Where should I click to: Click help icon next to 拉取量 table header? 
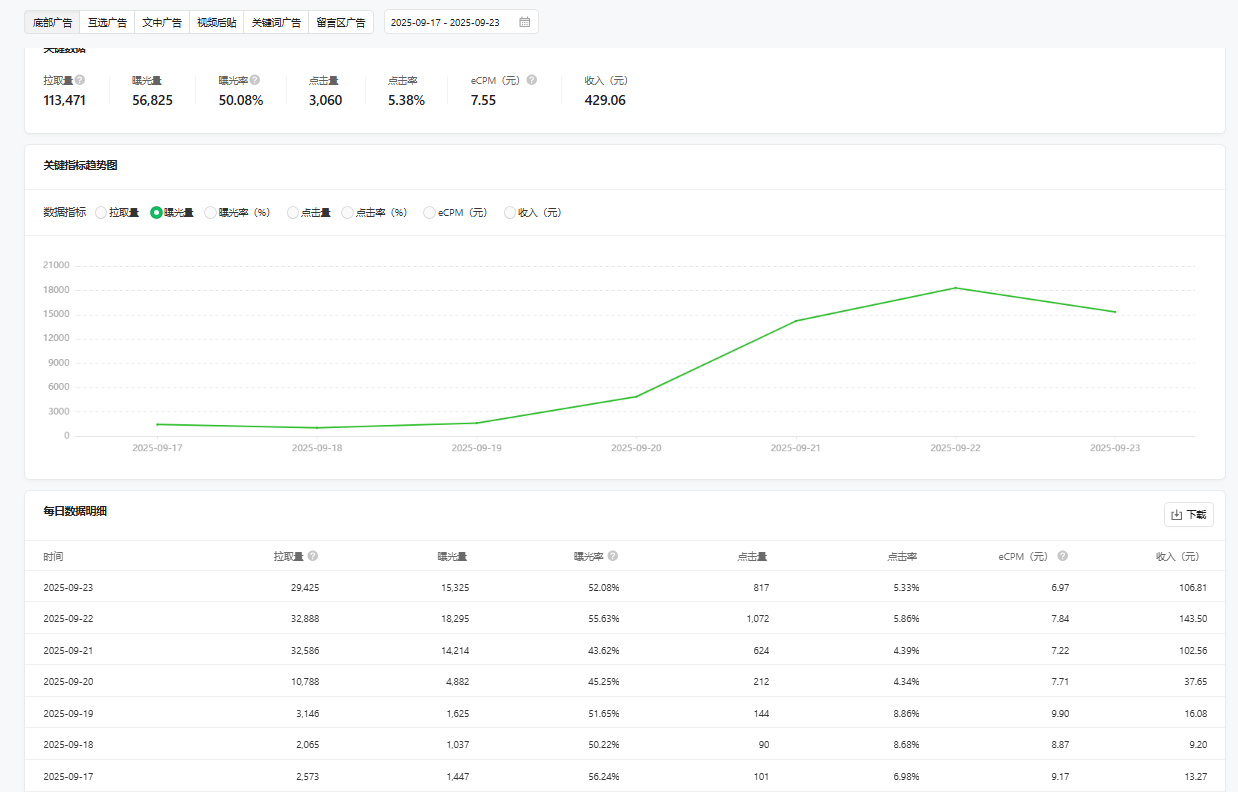313,556
